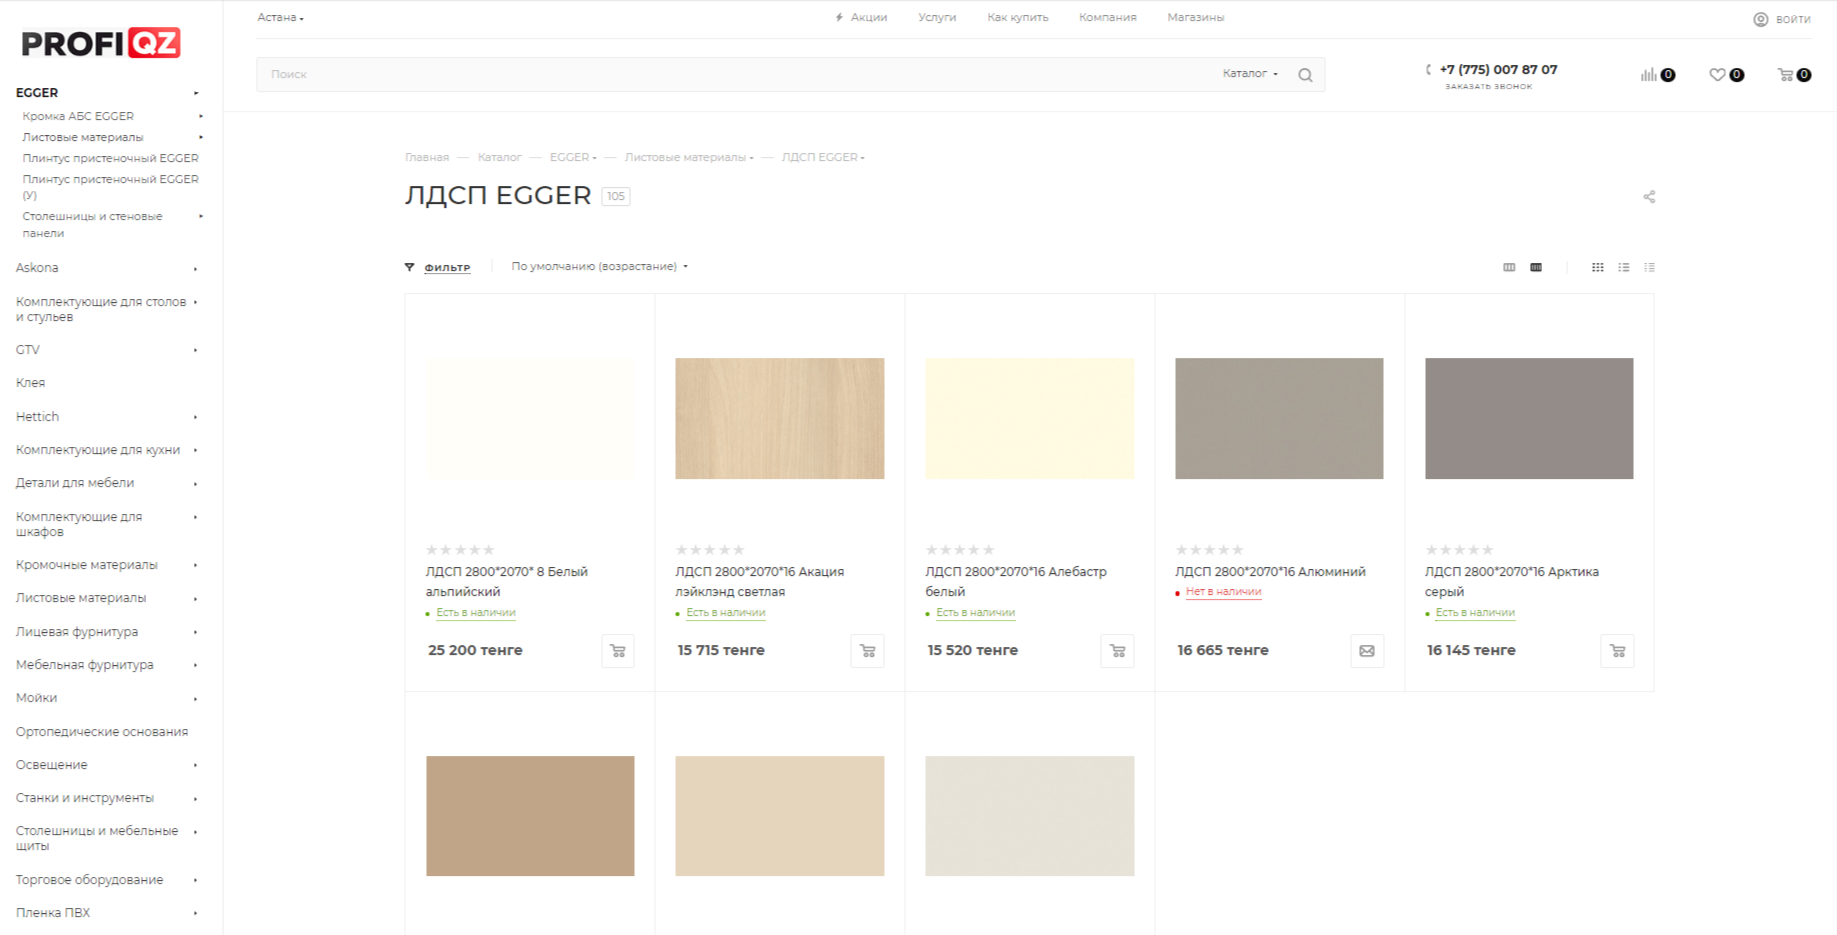Go to Каталог breadcrumb
Image resolution: width=1837 pixels, height=935 pixels.
[x=500, y=158]
